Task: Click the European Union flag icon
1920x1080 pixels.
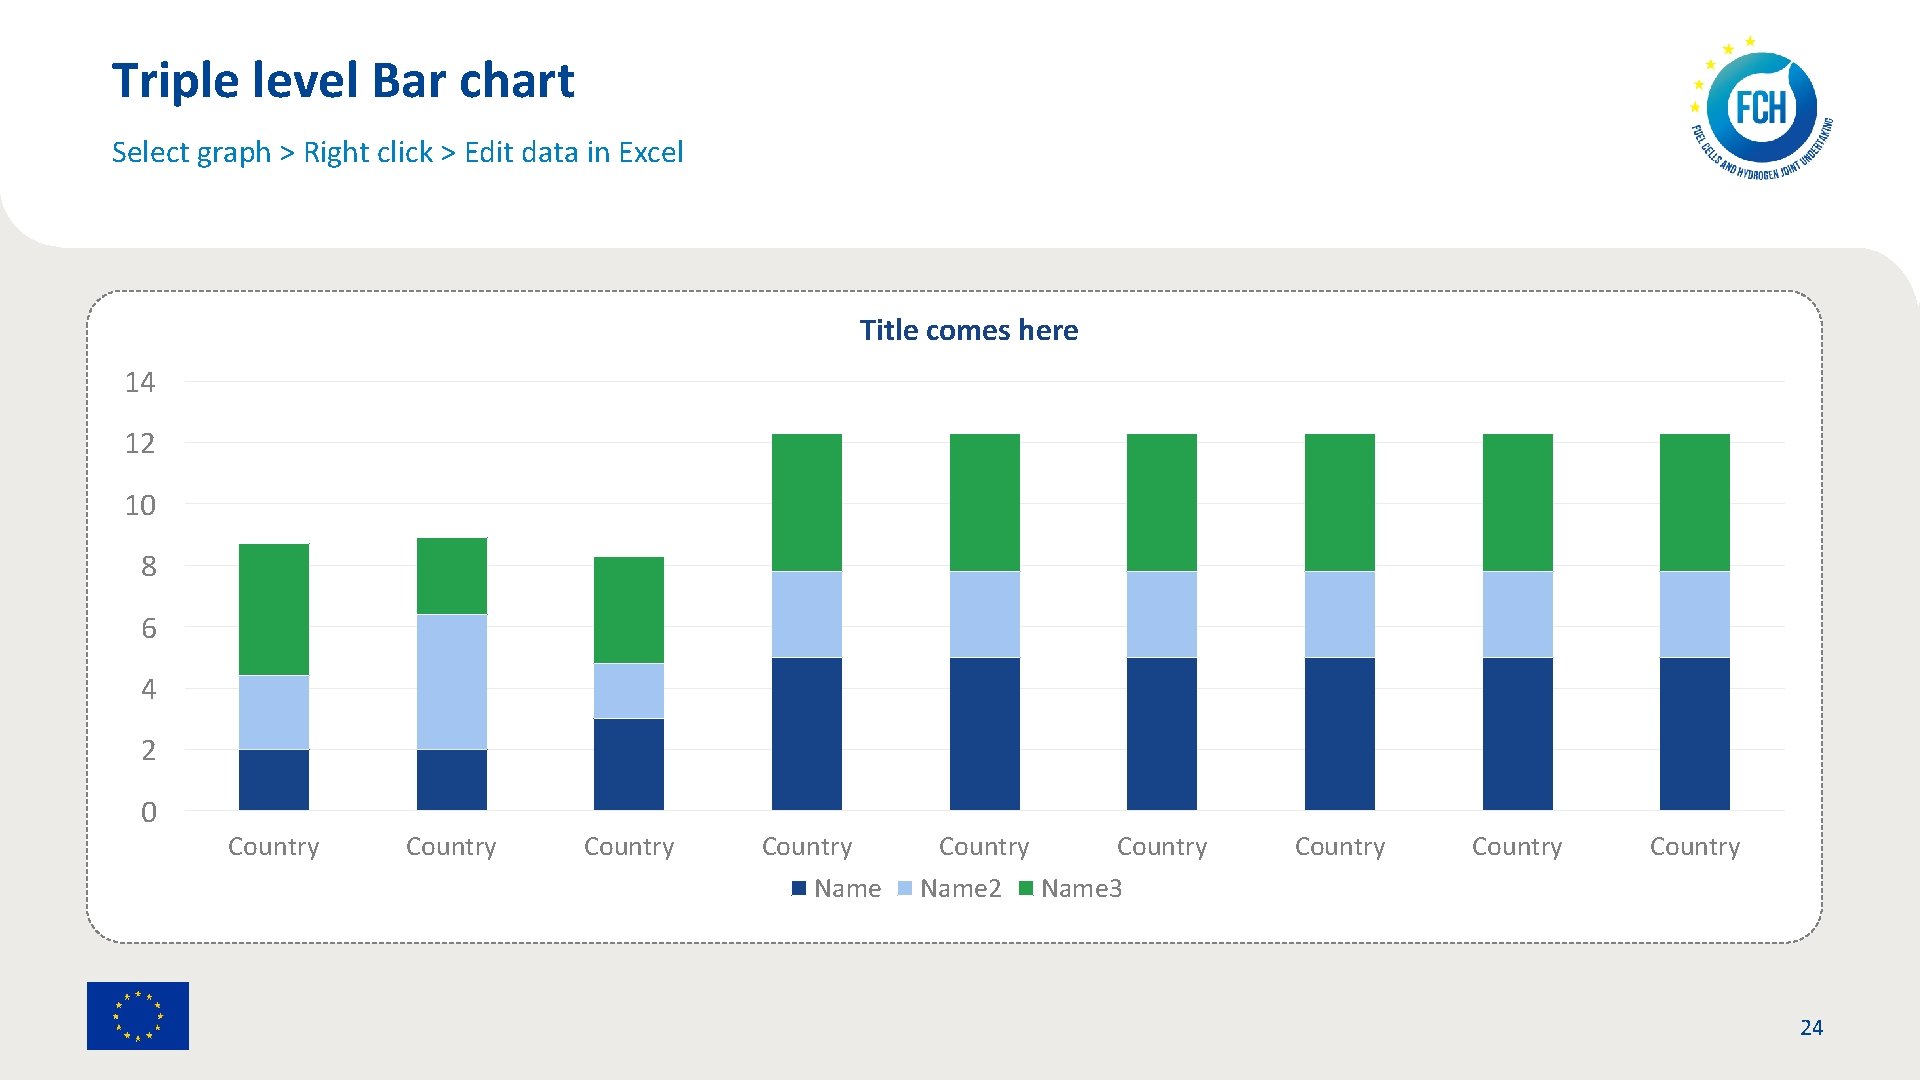Action: [x=137, y=1015]
